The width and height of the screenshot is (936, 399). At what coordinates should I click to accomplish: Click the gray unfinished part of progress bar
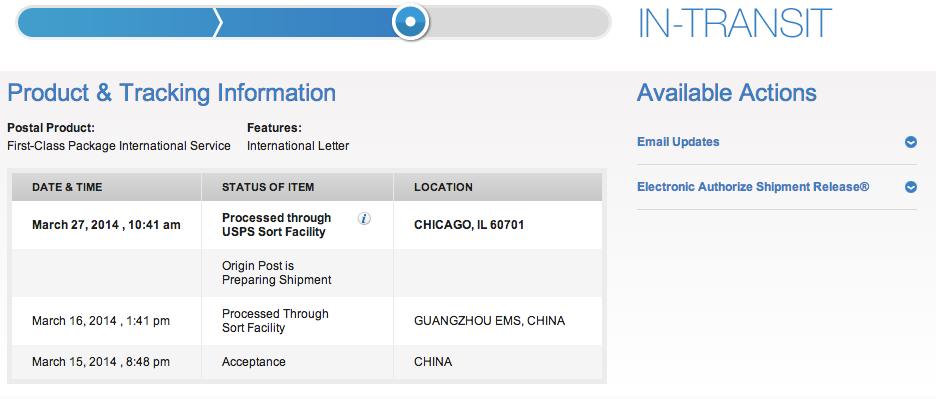(518, 23)
